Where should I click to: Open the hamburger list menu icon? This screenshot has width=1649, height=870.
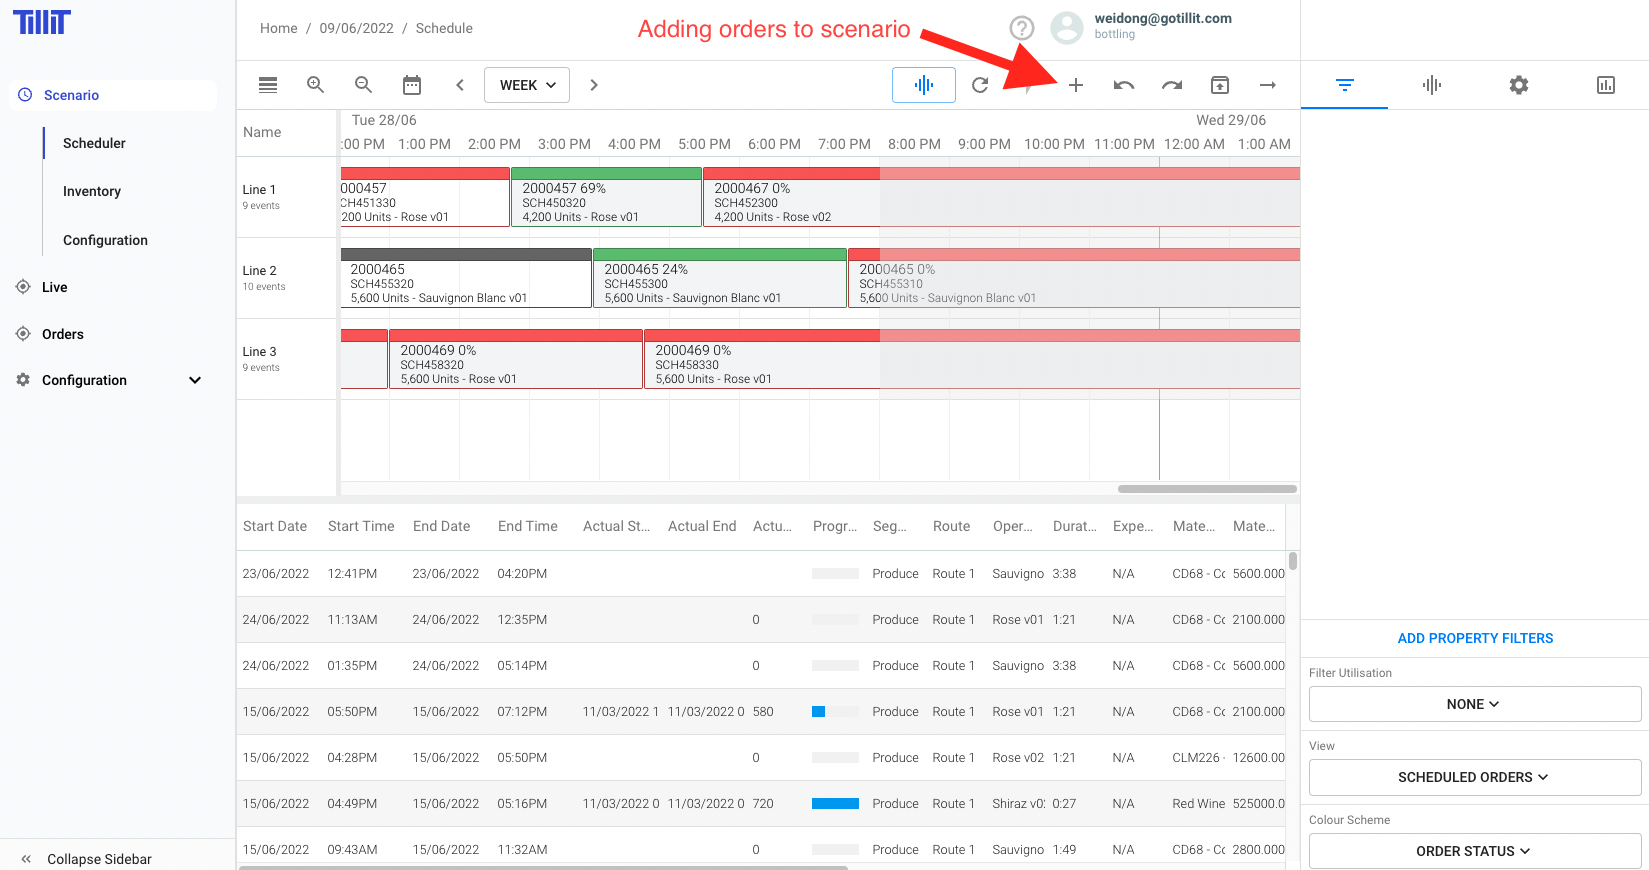tap(268, 85)
